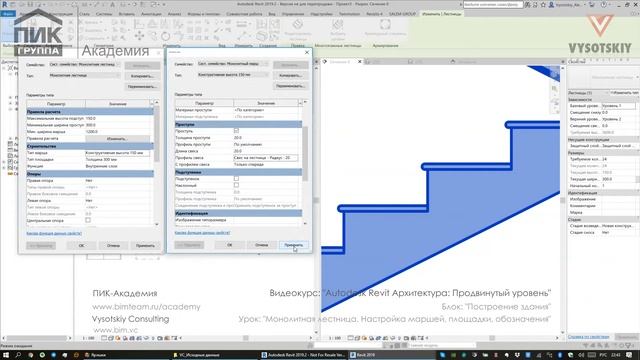Click vertical scrollbar of front dialog parameter list
640x360 pixels.
pos(305,153)
